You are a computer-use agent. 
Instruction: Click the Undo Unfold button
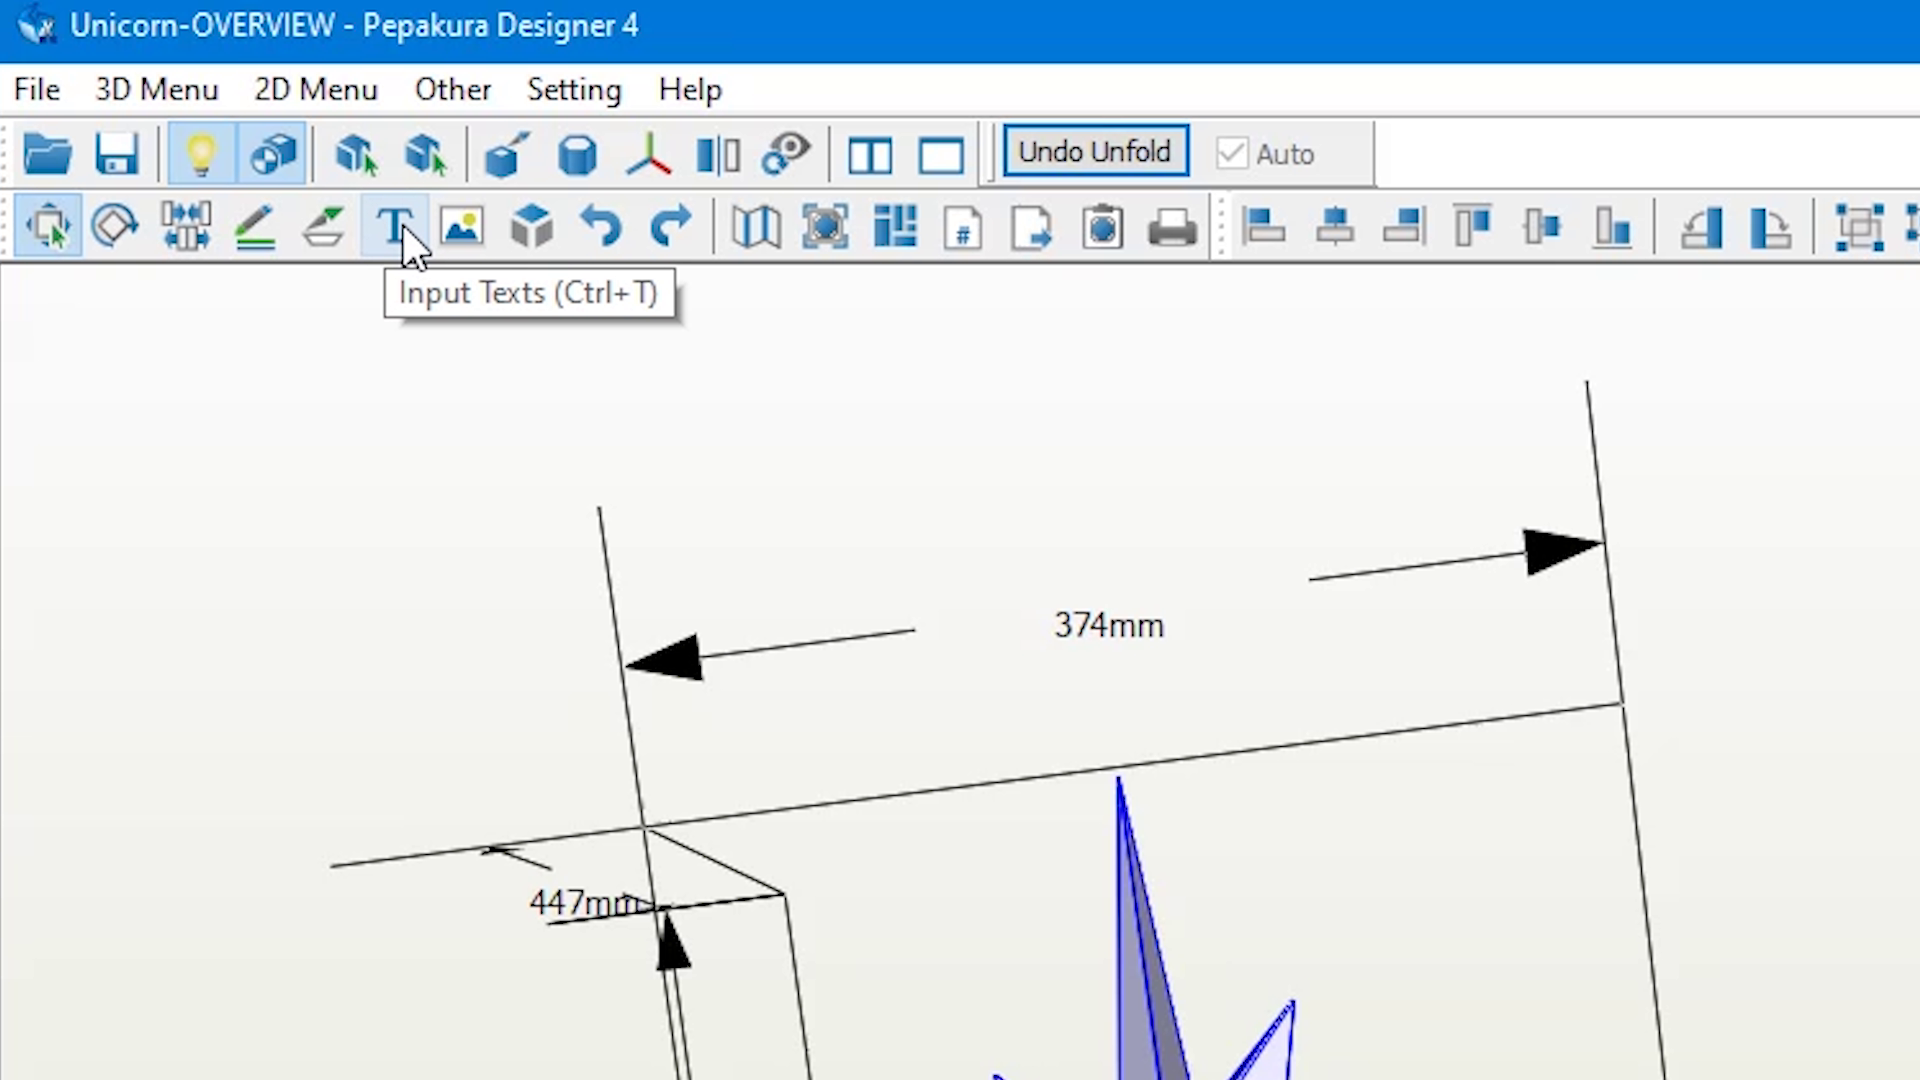pyautogui.click(x=1095, y=152)
